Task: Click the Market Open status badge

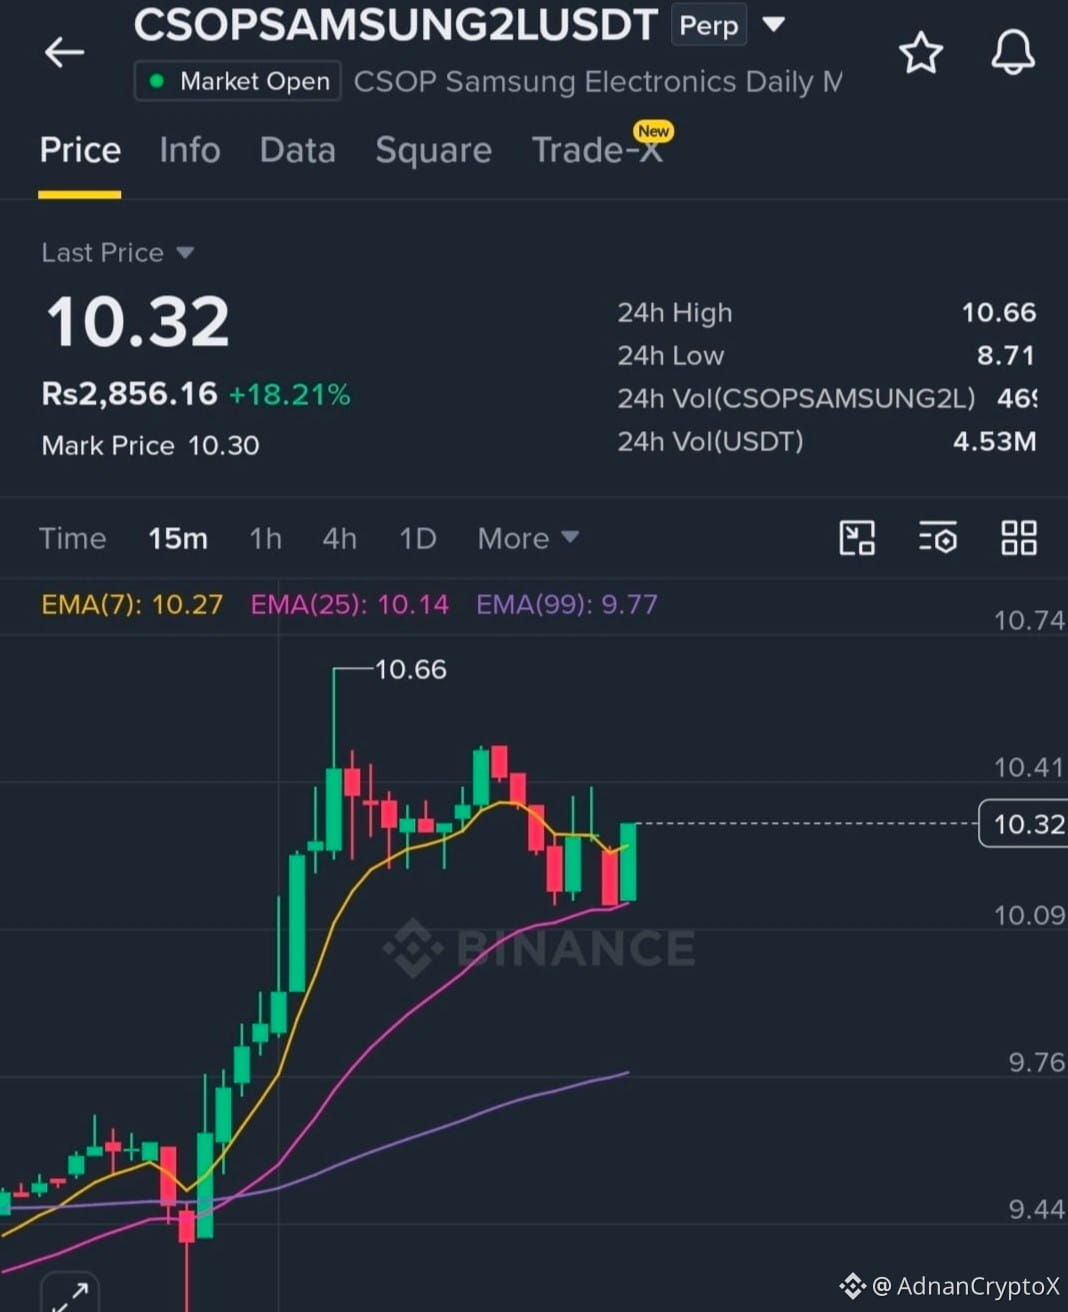Action: [x=238, y=81]
